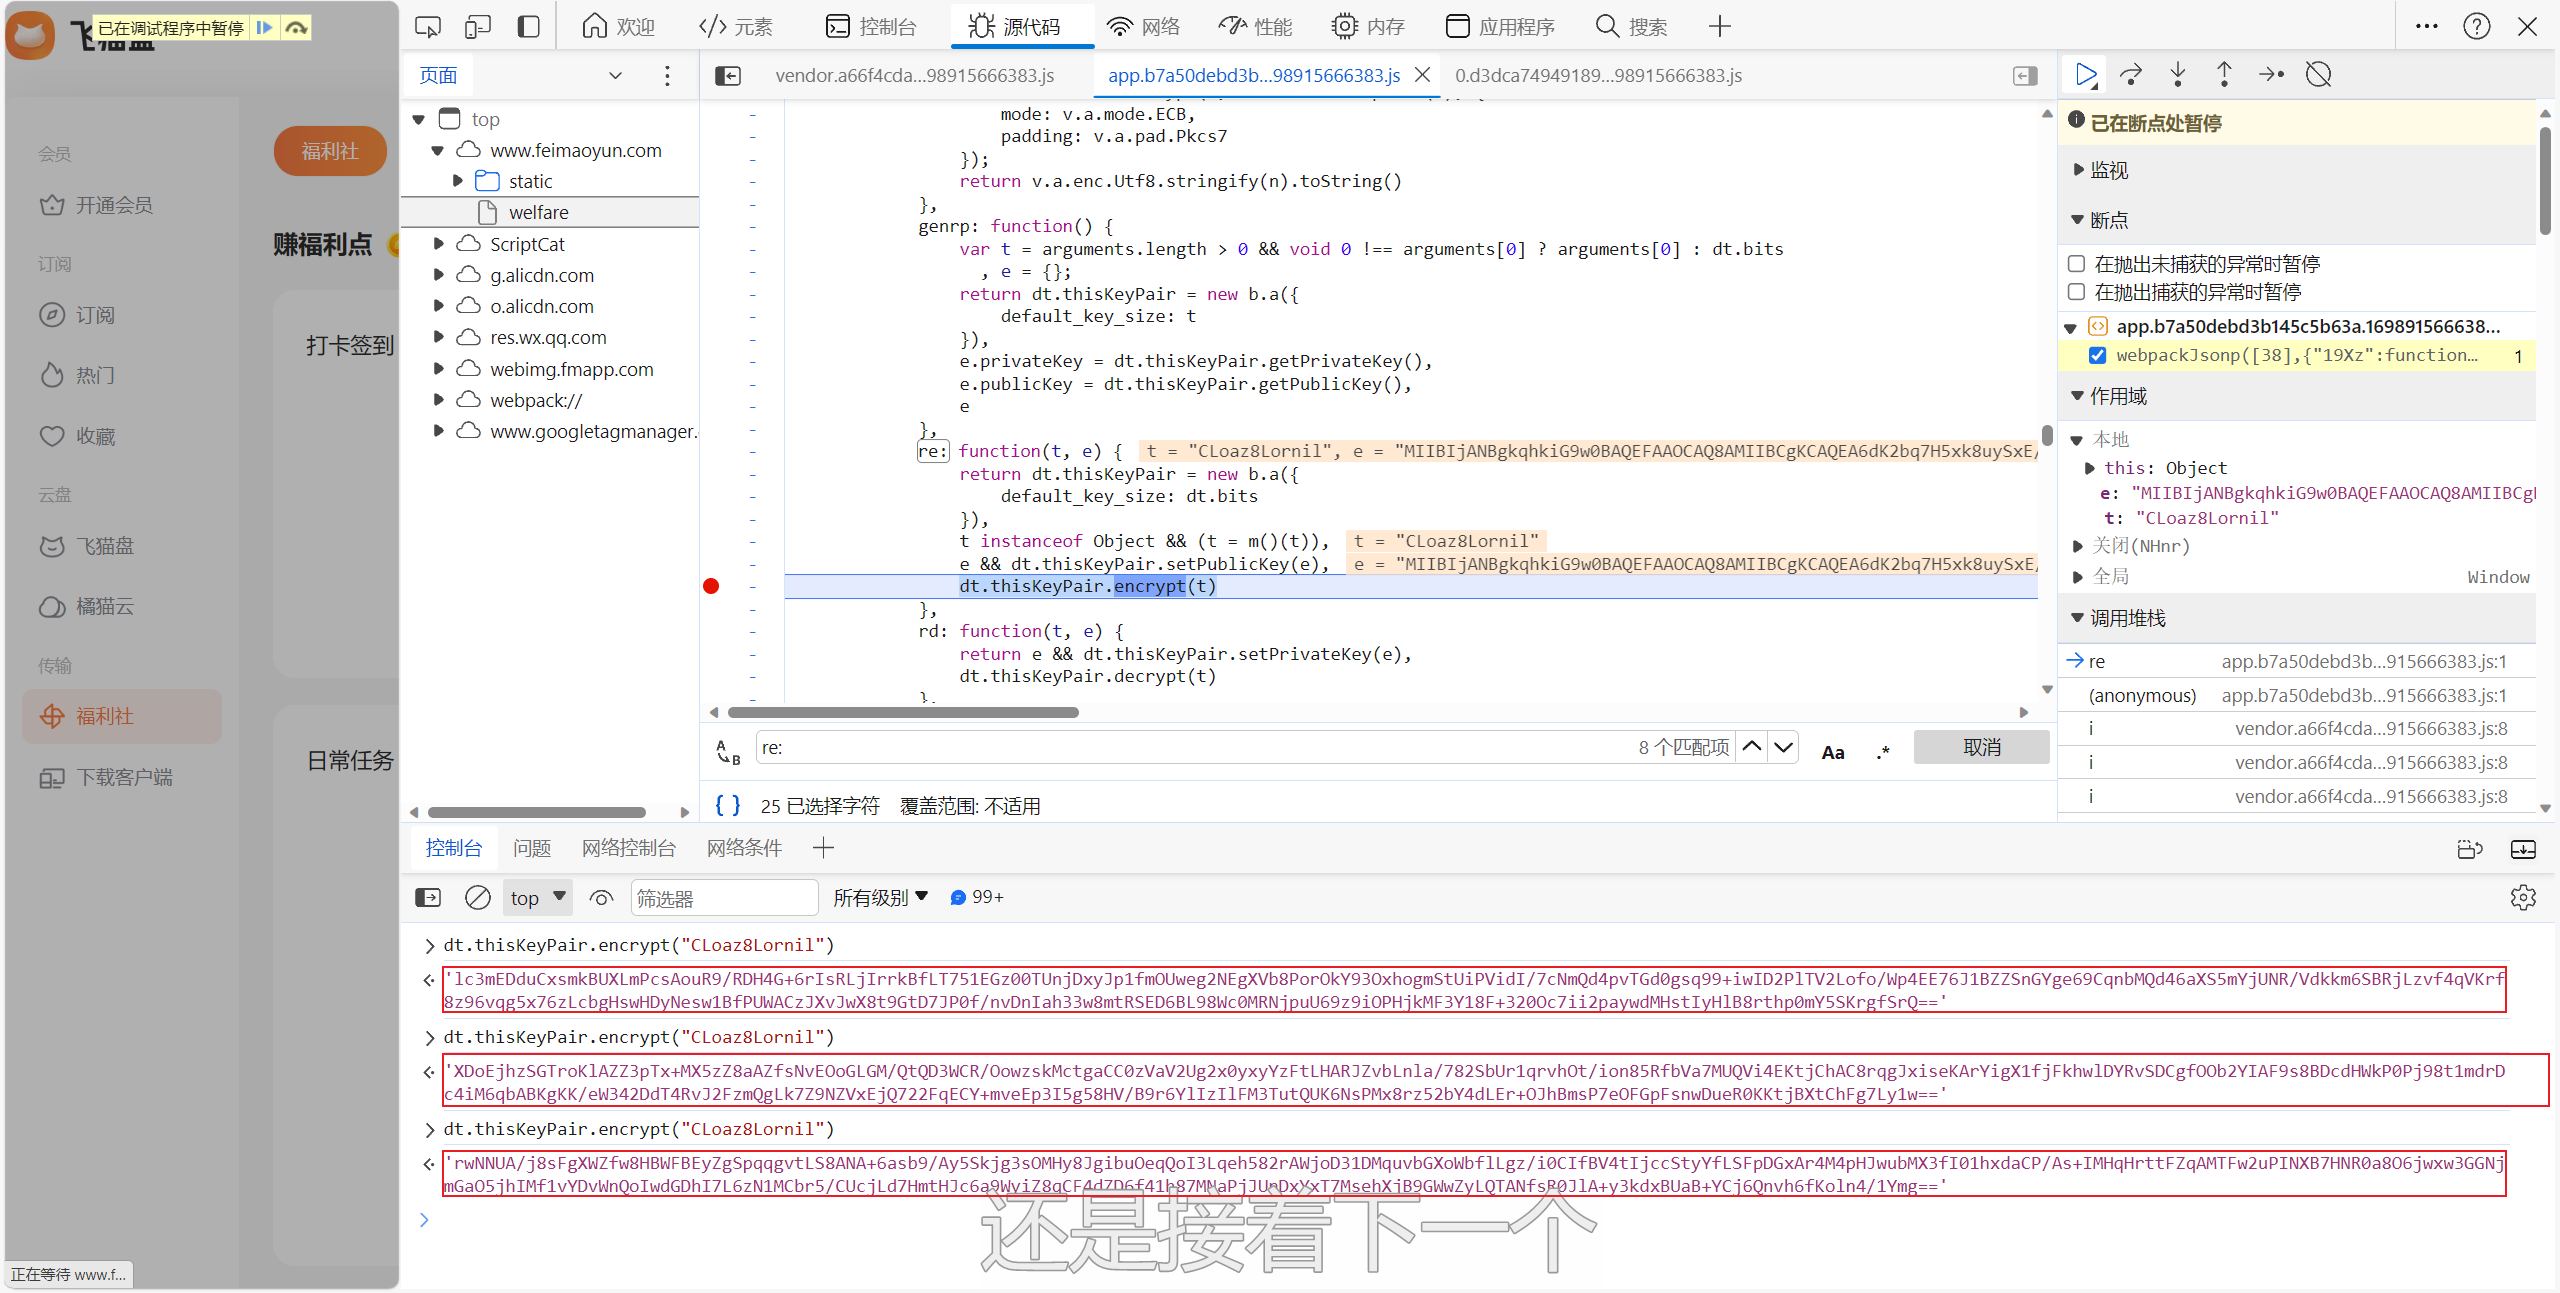Clear the console output
Screen dimensions: 2560x1293
pos(478,898)
